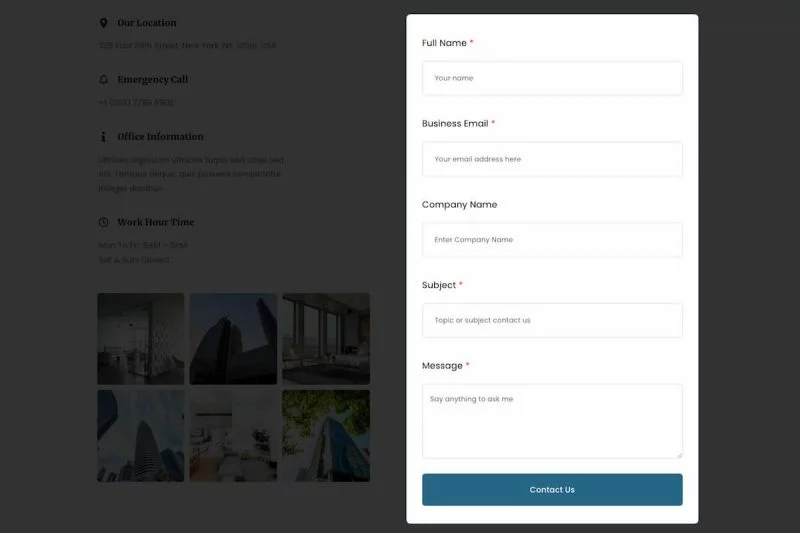
Task: Open the lounge with windows photo
Action: tap(326, 339)
